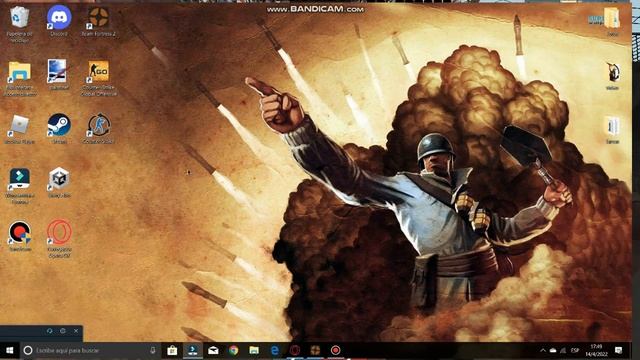Screen dimensions: 640x360
Task: Click the settings icon in the small dark panel
Action: 63,331
